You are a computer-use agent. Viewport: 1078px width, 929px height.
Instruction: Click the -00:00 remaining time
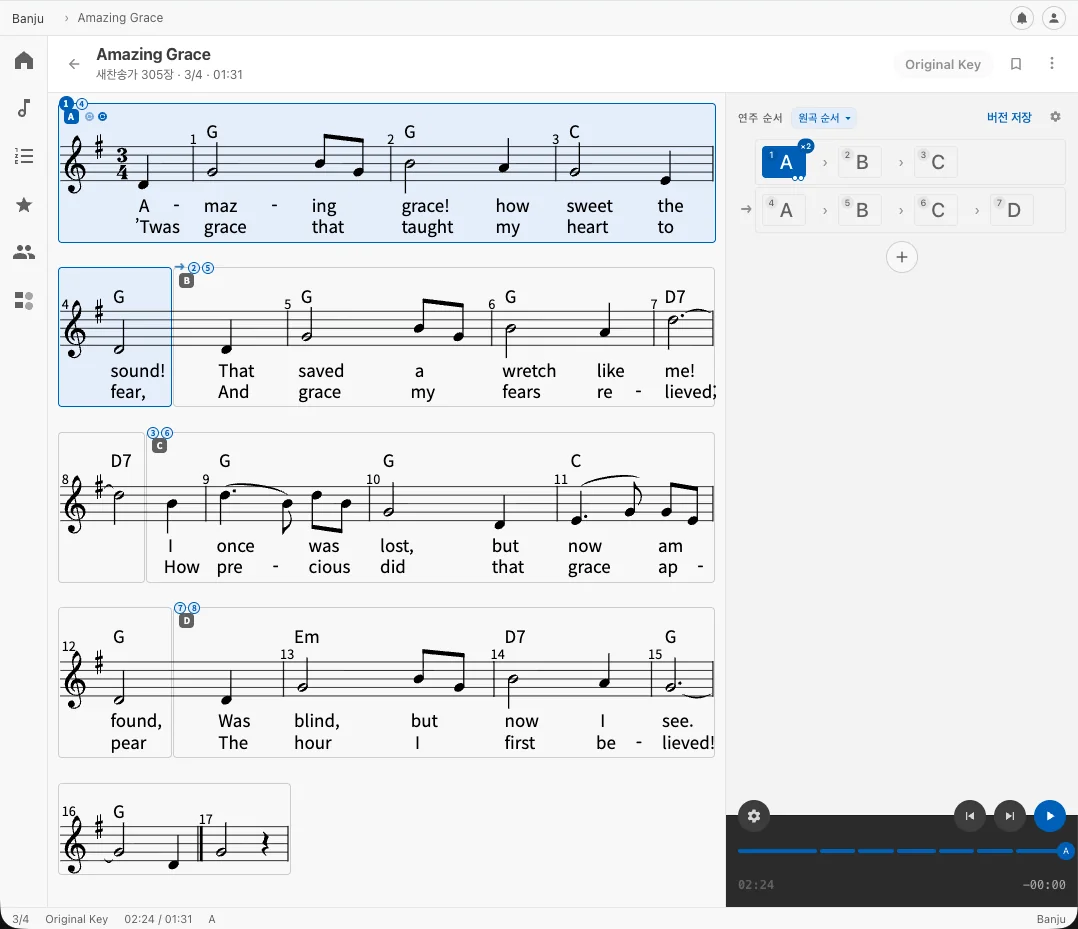pyautogui.click(x=1044, y=885)
